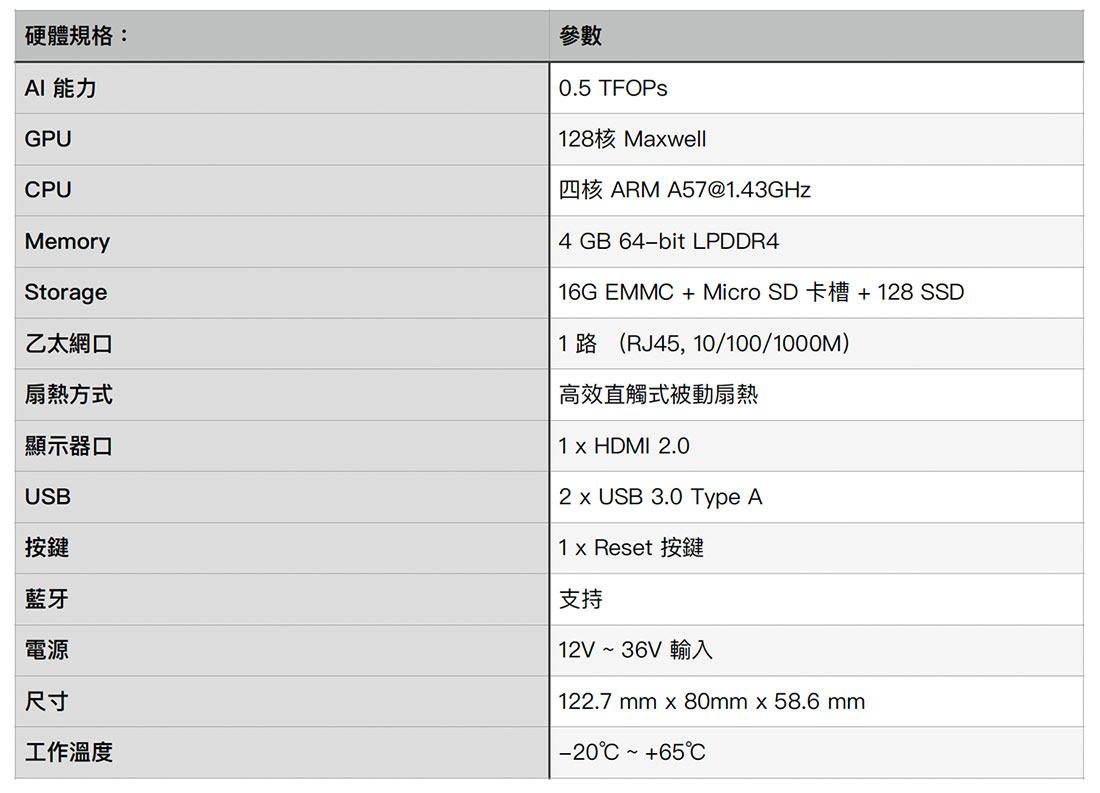Viewport: 1100px width, 793px height.
Task: Click the 硬體規格 header cell
Action: [77, 37]
